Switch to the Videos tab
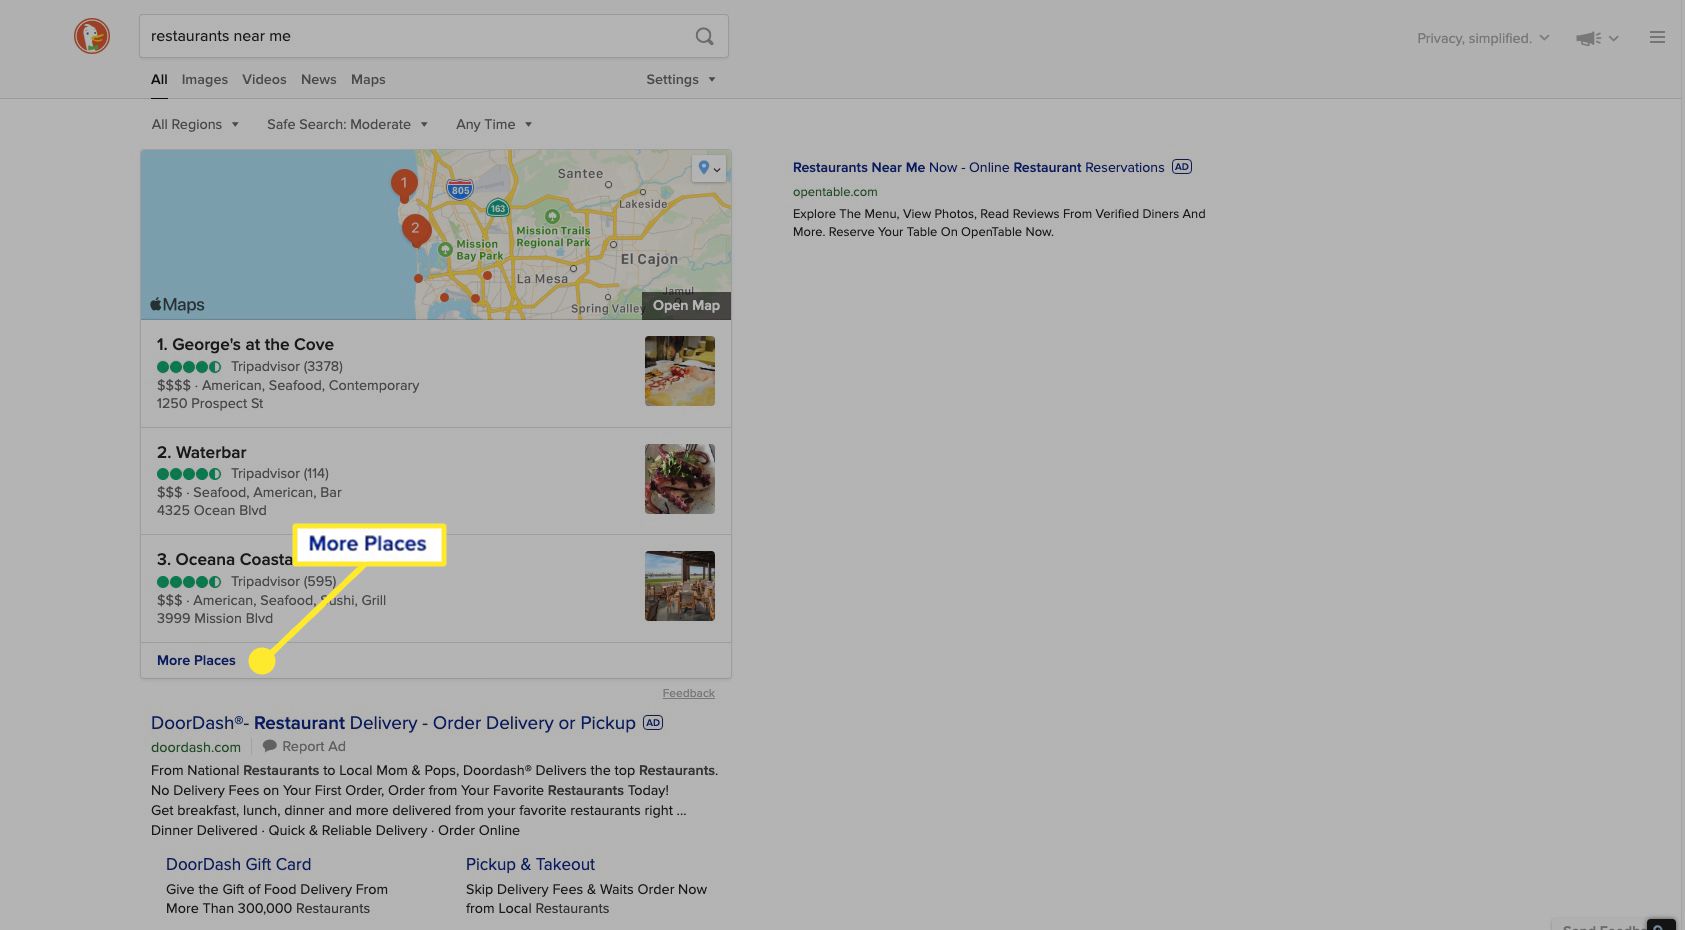1685x930 pixels. point(264,79)
